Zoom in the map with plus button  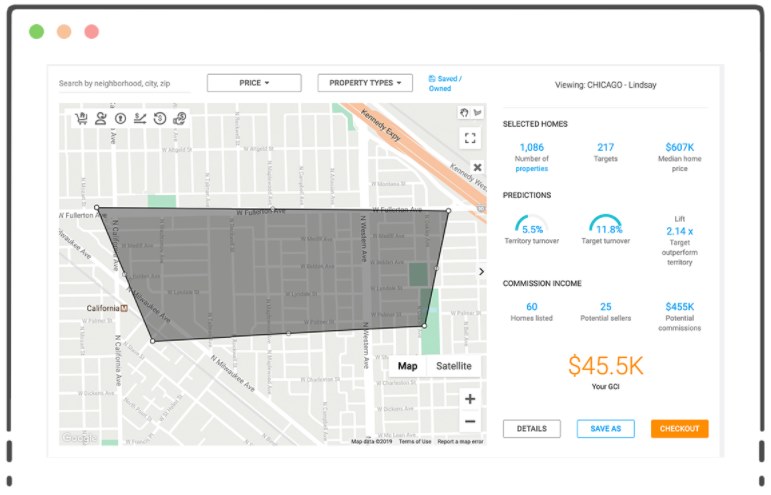[470, 399]
